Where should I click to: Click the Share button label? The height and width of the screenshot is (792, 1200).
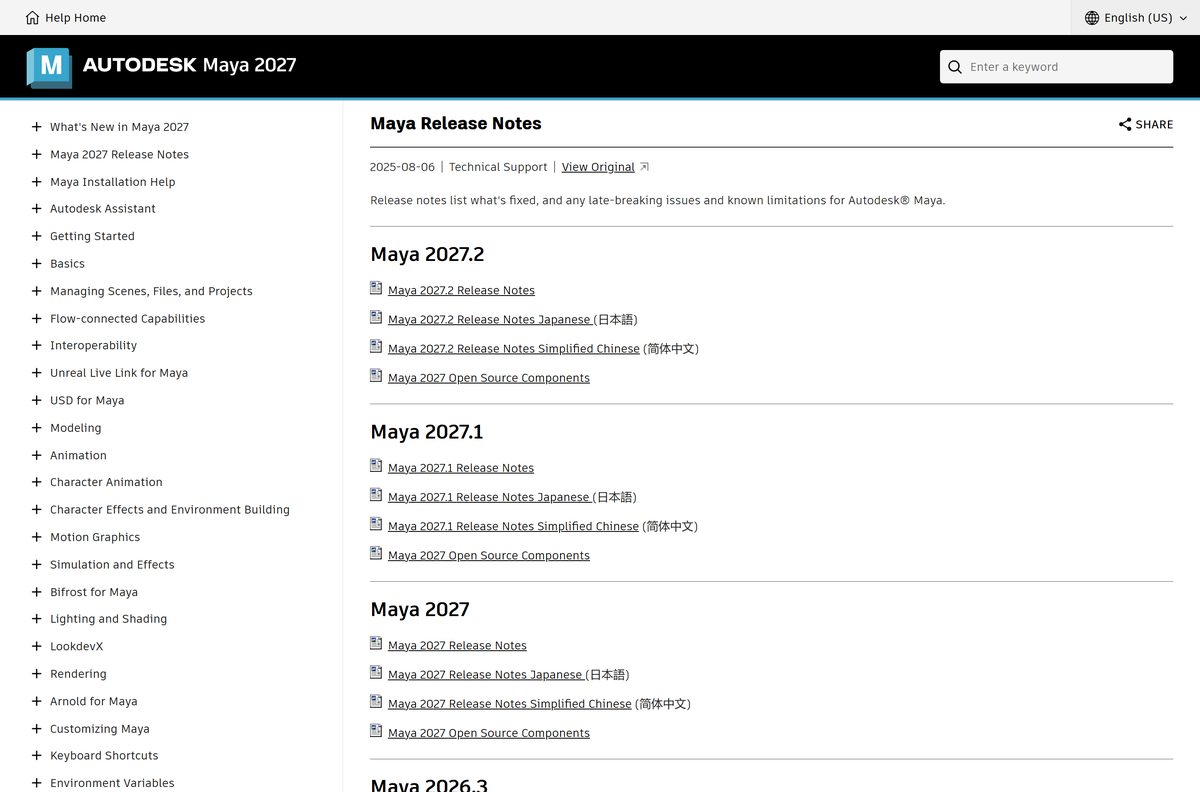pyautogui.click(x=1154, y=125)
